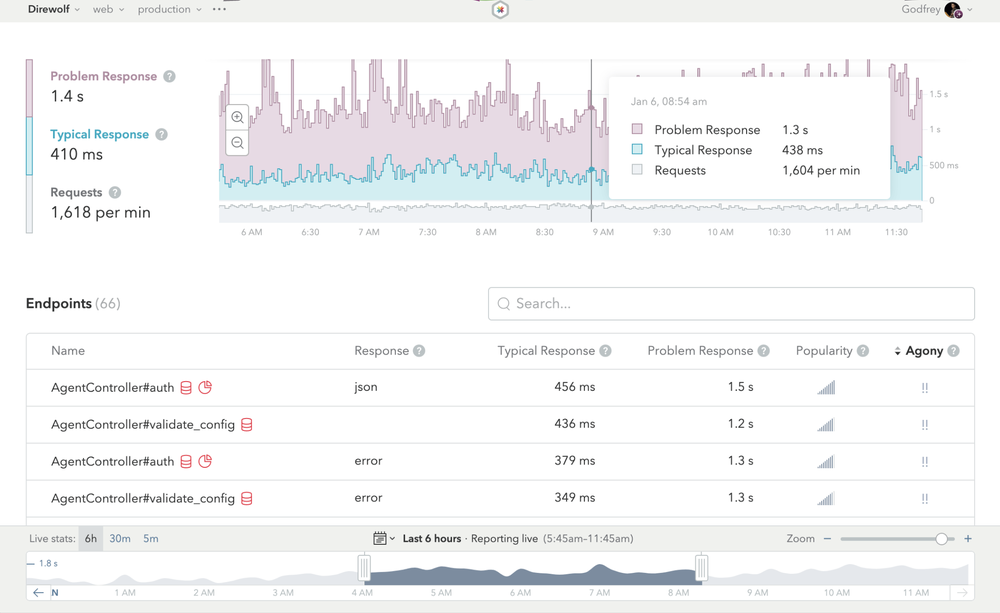Open the calendar date range picker
This screenshot has width=1000, height=613.
384,538
